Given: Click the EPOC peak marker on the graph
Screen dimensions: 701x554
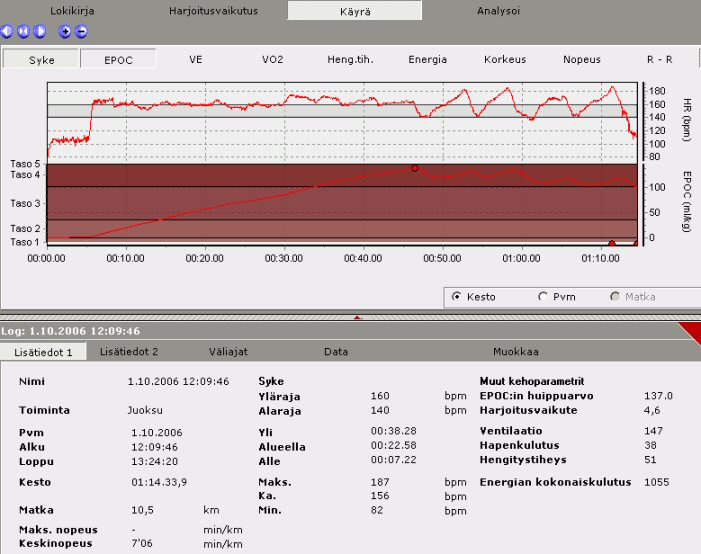Looking at the screenshot, I should pyautogui.click(x=414, y=168).
